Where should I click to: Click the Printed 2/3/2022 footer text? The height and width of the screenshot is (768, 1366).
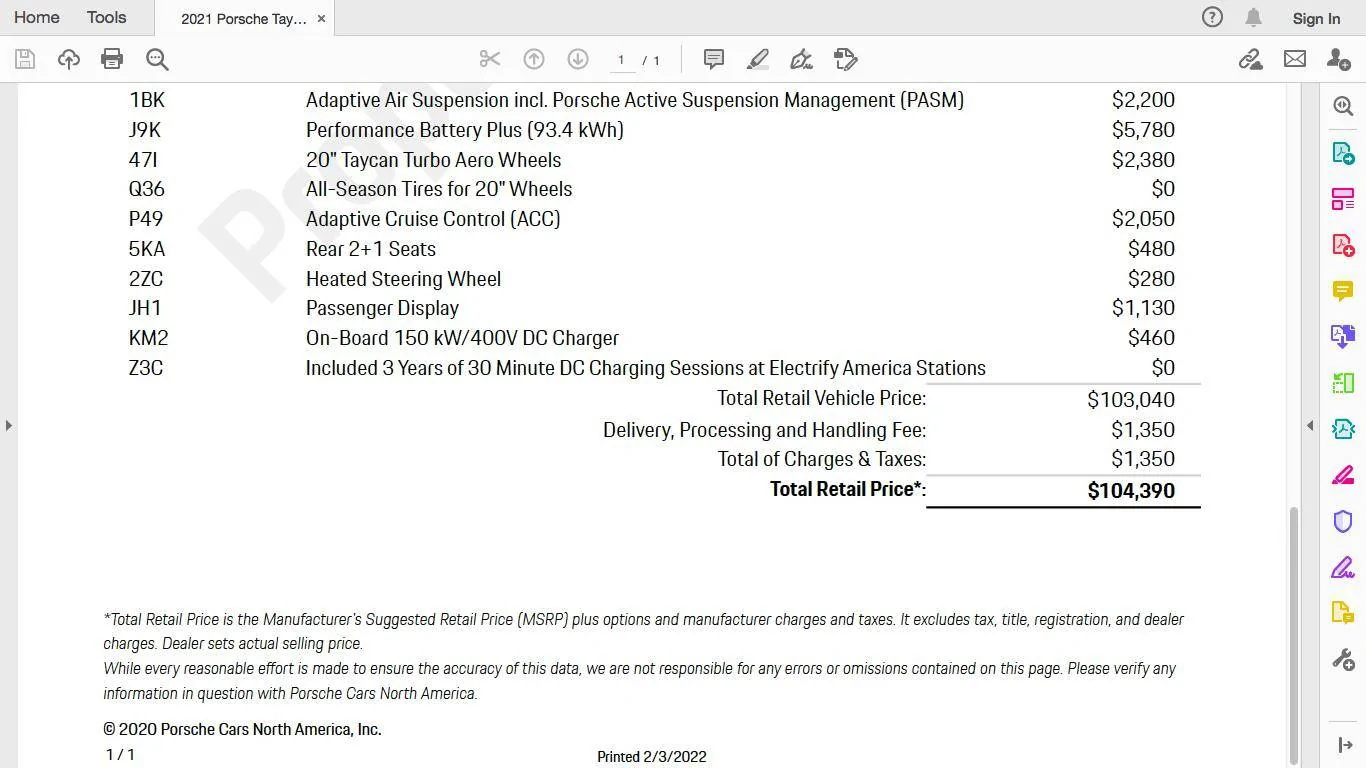point(652,756)
